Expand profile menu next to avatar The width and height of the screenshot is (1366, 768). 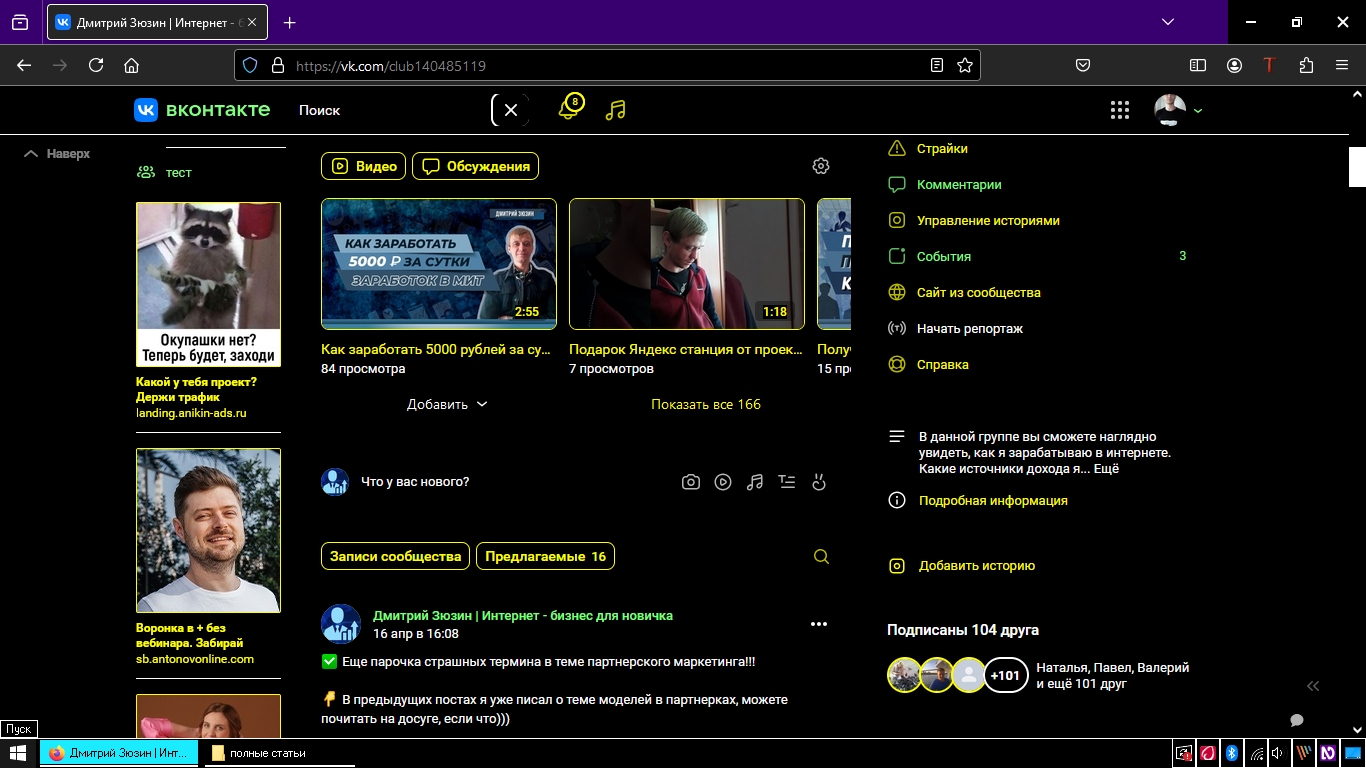click(1198, 111)
